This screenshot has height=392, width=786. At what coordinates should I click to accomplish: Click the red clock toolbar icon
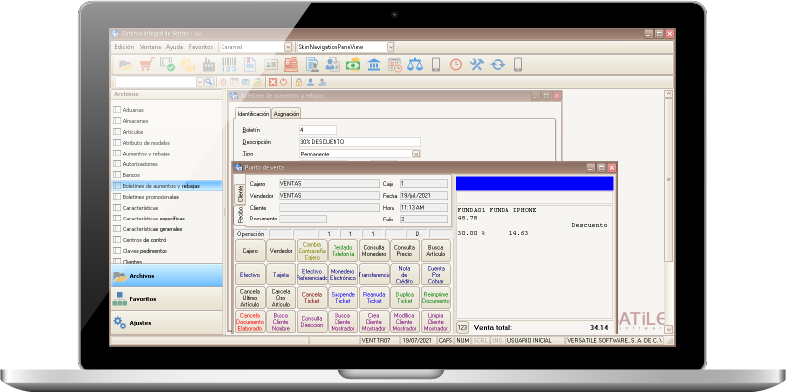coord(456,65)
